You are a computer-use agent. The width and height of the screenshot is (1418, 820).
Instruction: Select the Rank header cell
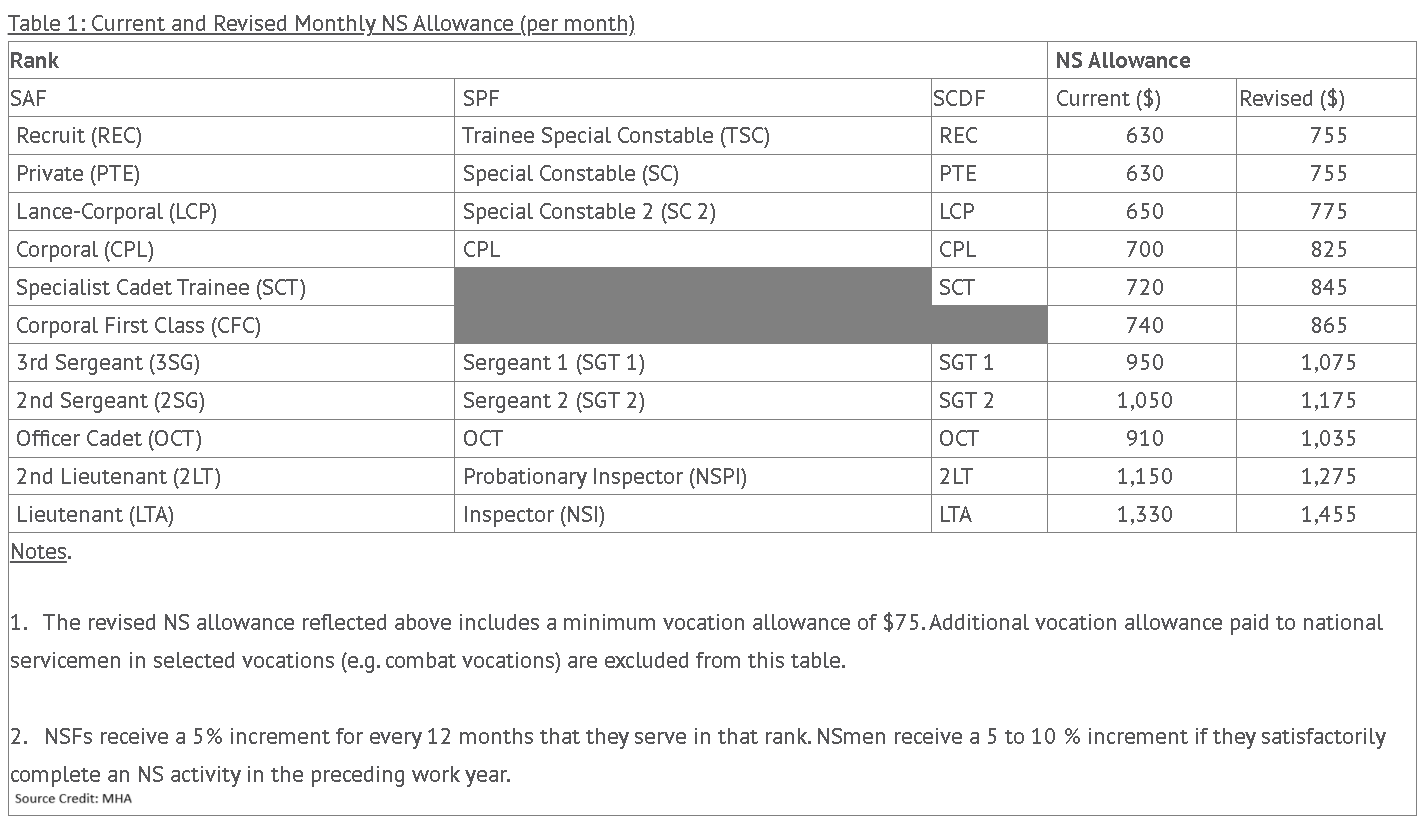pos(35,60)
